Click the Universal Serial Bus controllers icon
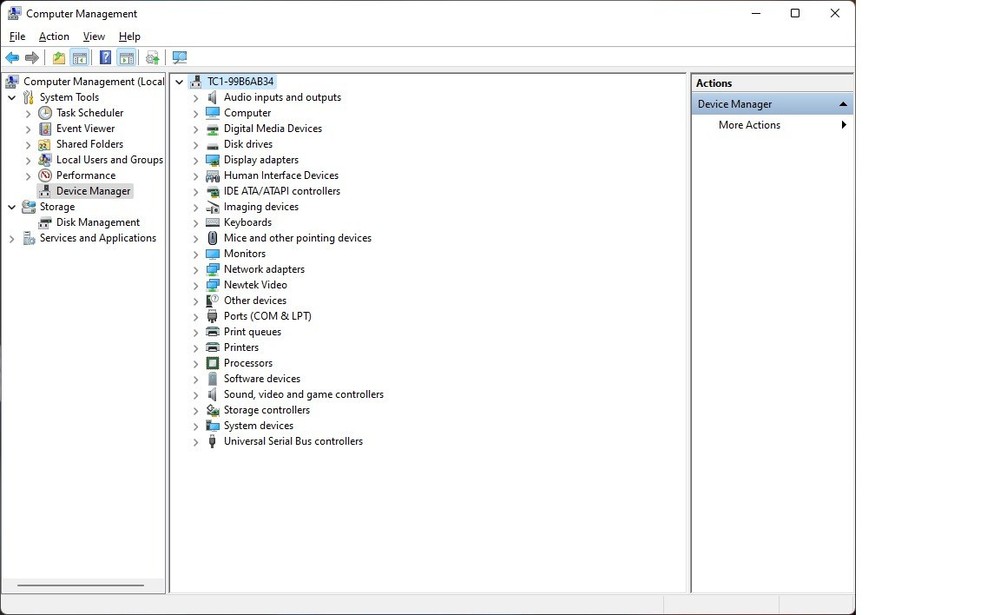 click(x=212, y=442)
